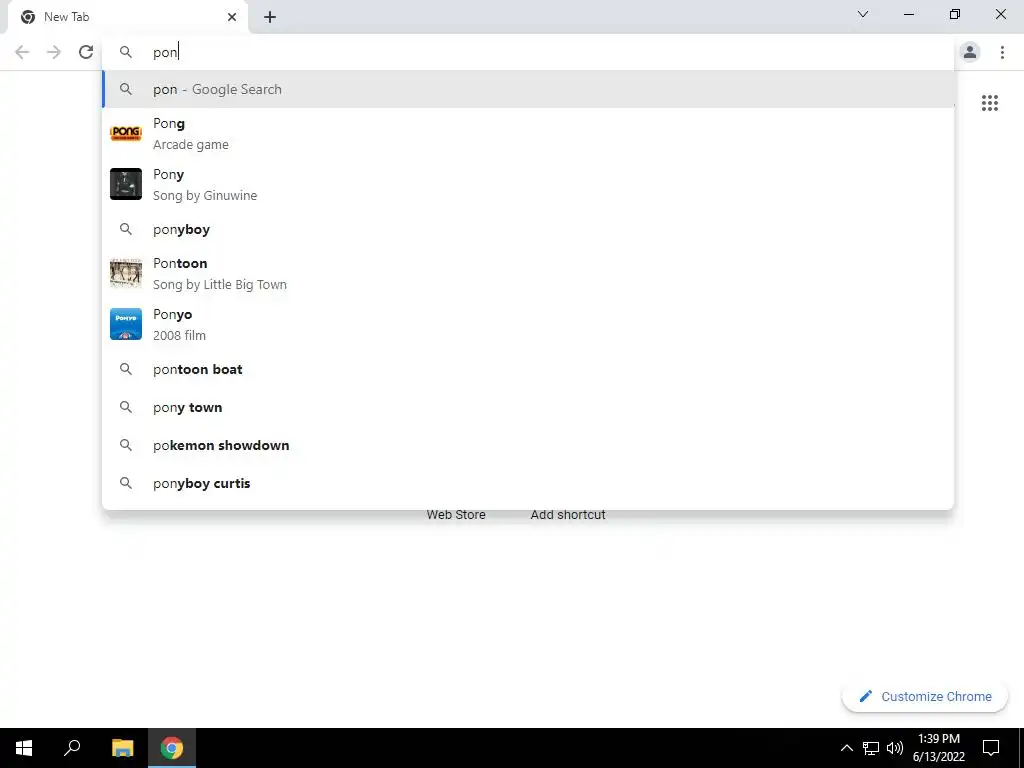Click the taskbar clock showing 1:39 PM

pos(938,748)
